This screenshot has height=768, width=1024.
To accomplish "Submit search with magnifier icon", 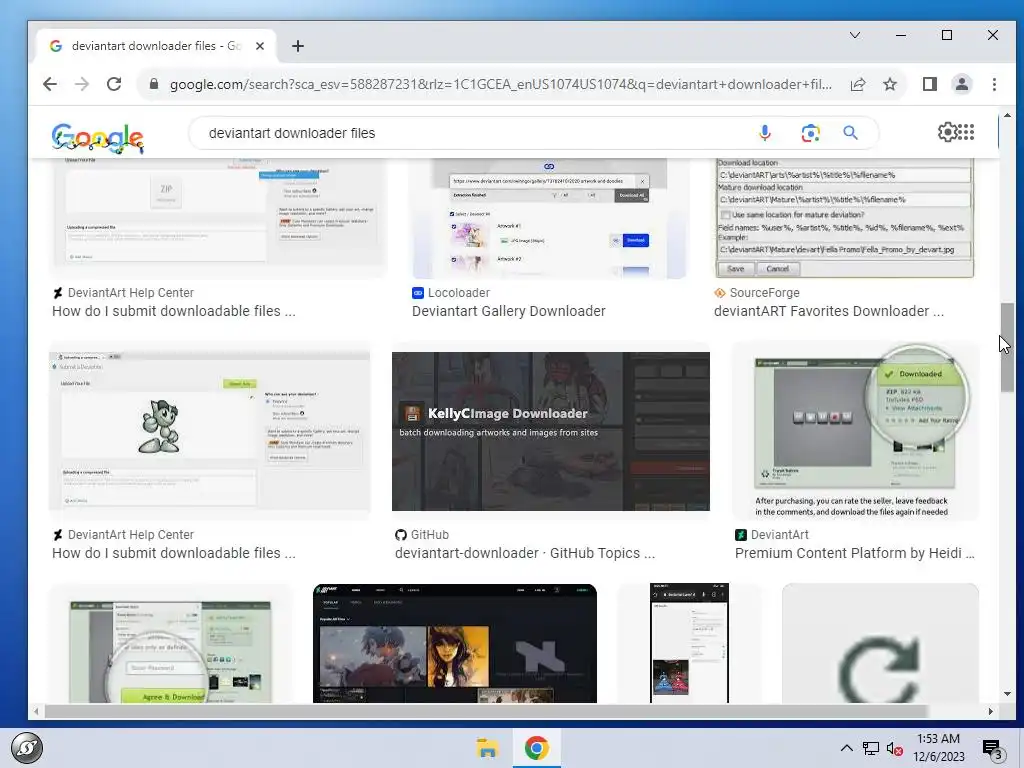I will [x=850, y=133].
